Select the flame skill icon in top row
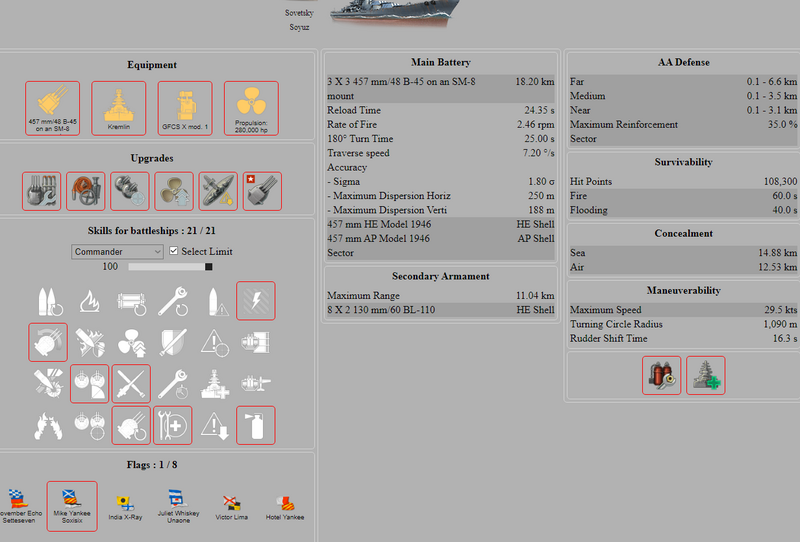This screenshot has width=800, height=542. [89, 300]
